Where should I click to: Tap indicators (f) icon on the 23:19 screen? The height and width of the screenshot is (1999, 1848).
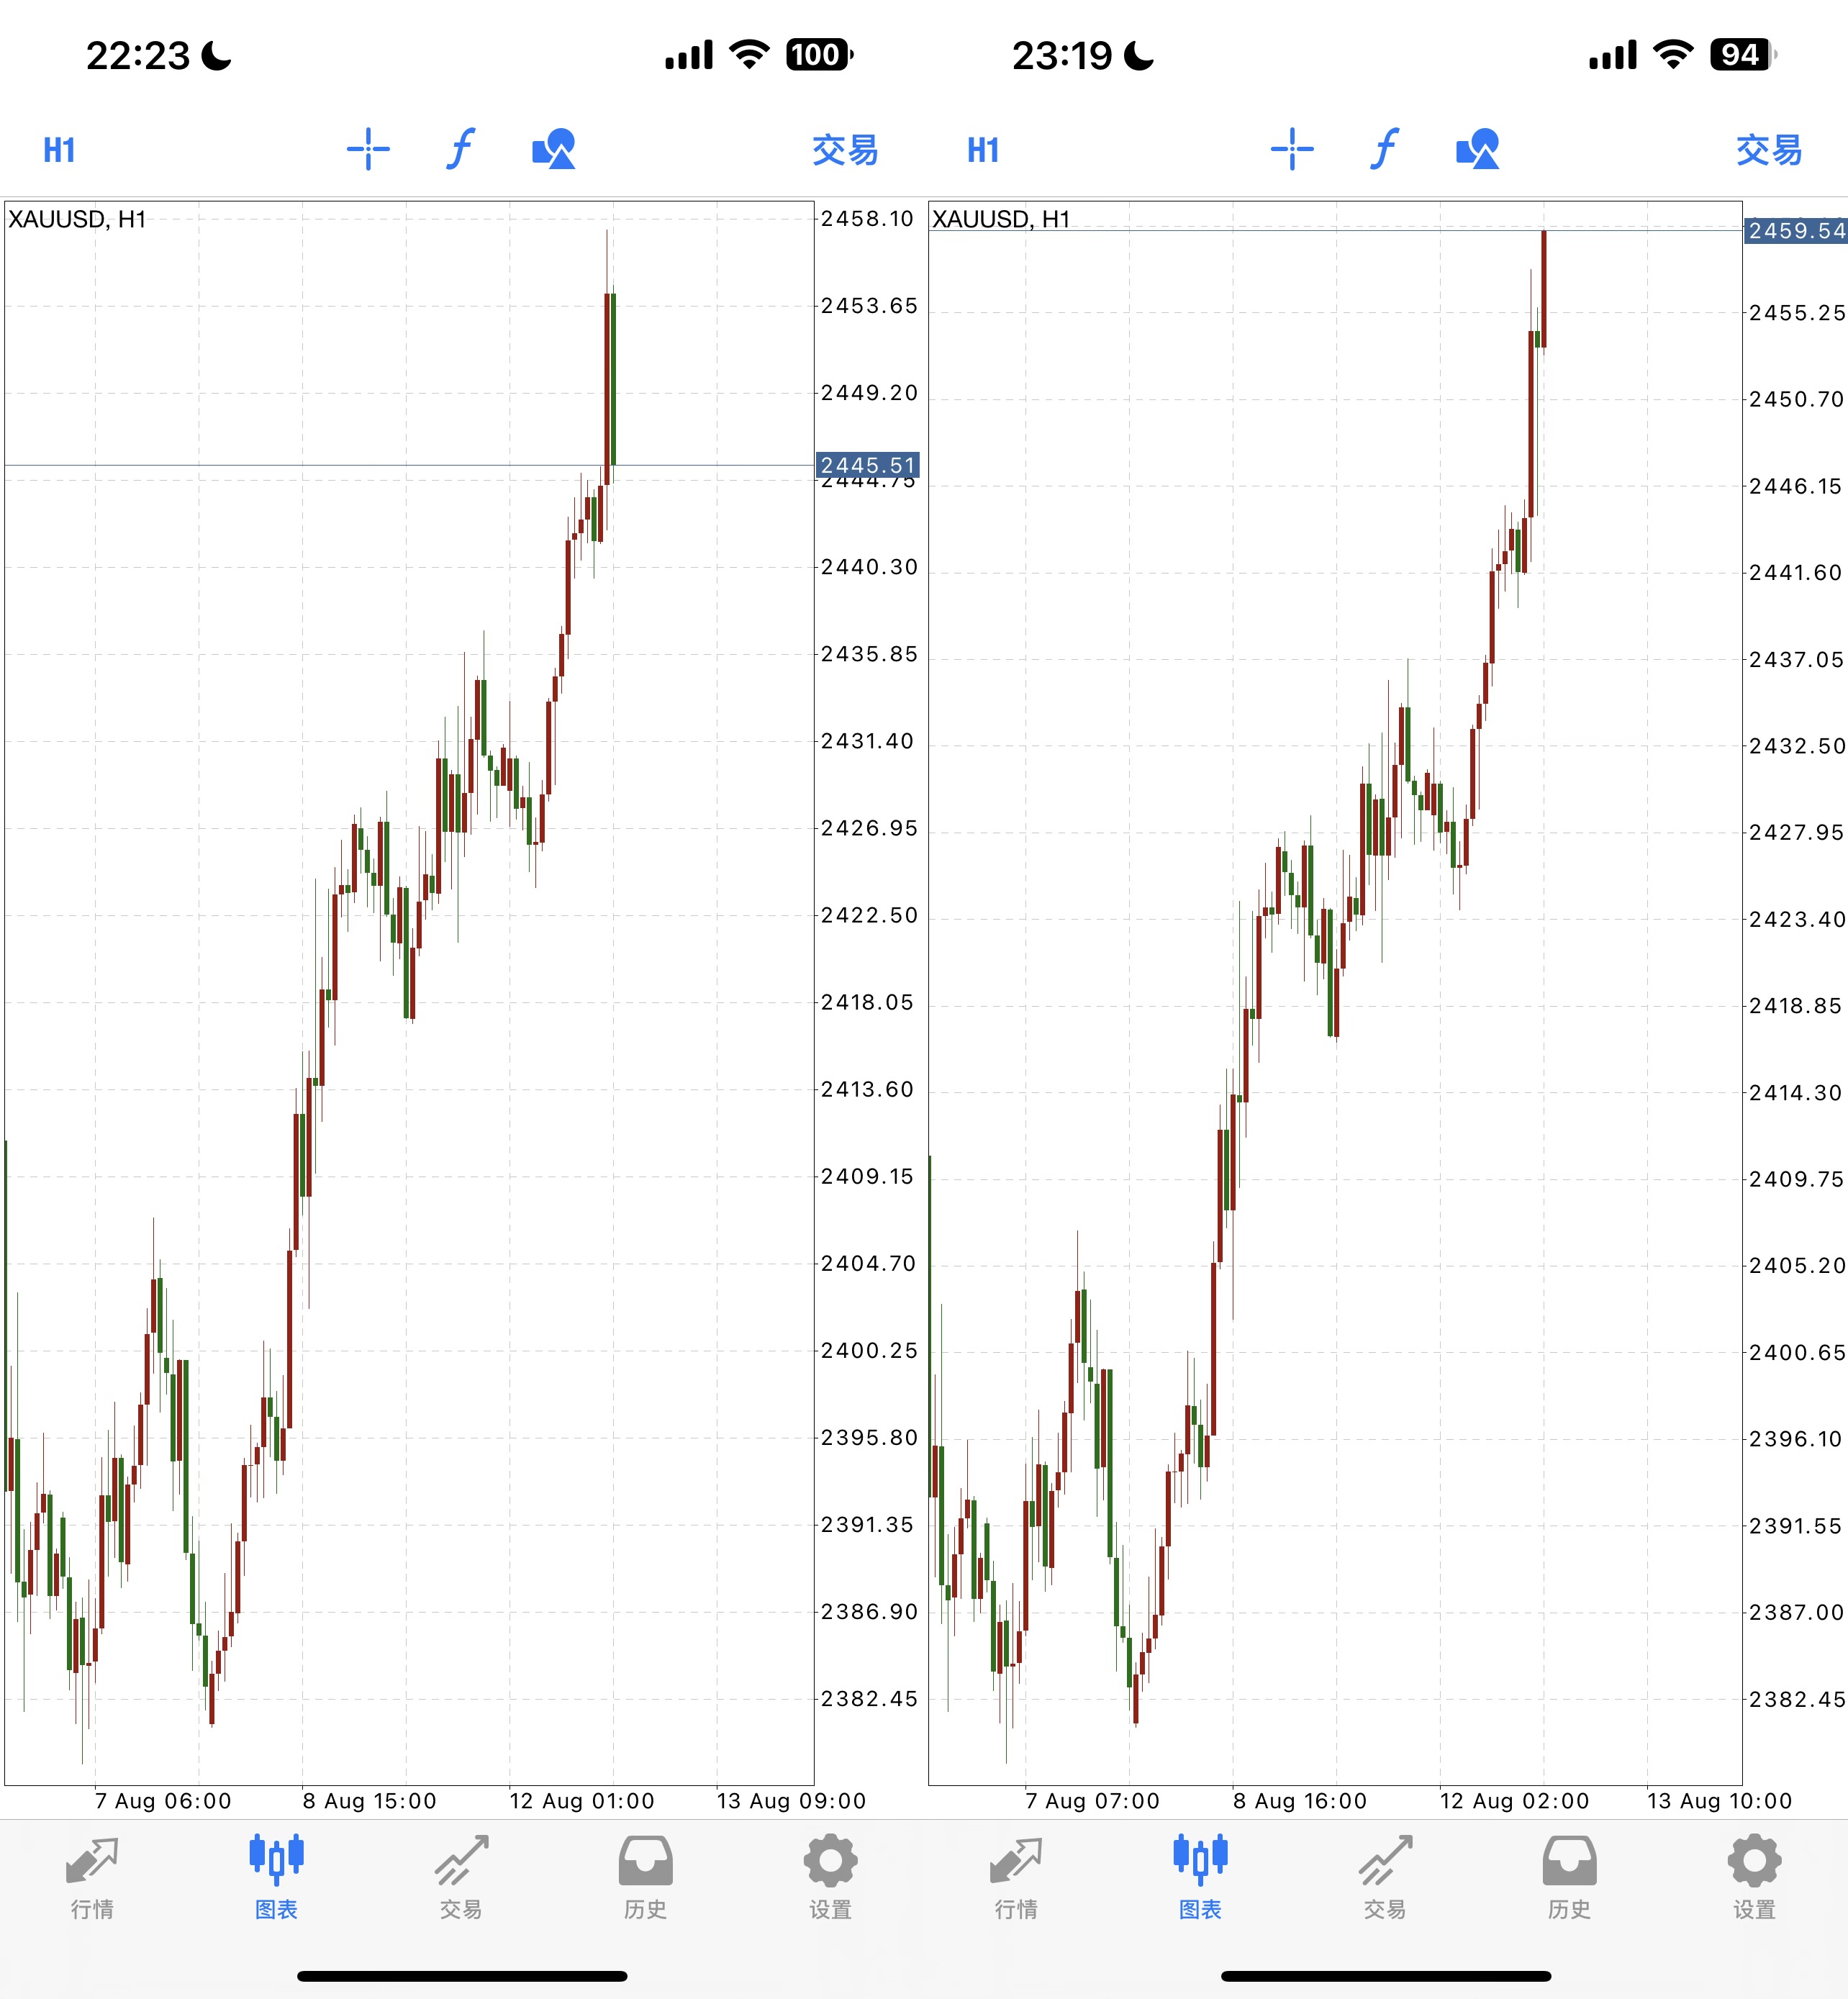coord(1384,150)
